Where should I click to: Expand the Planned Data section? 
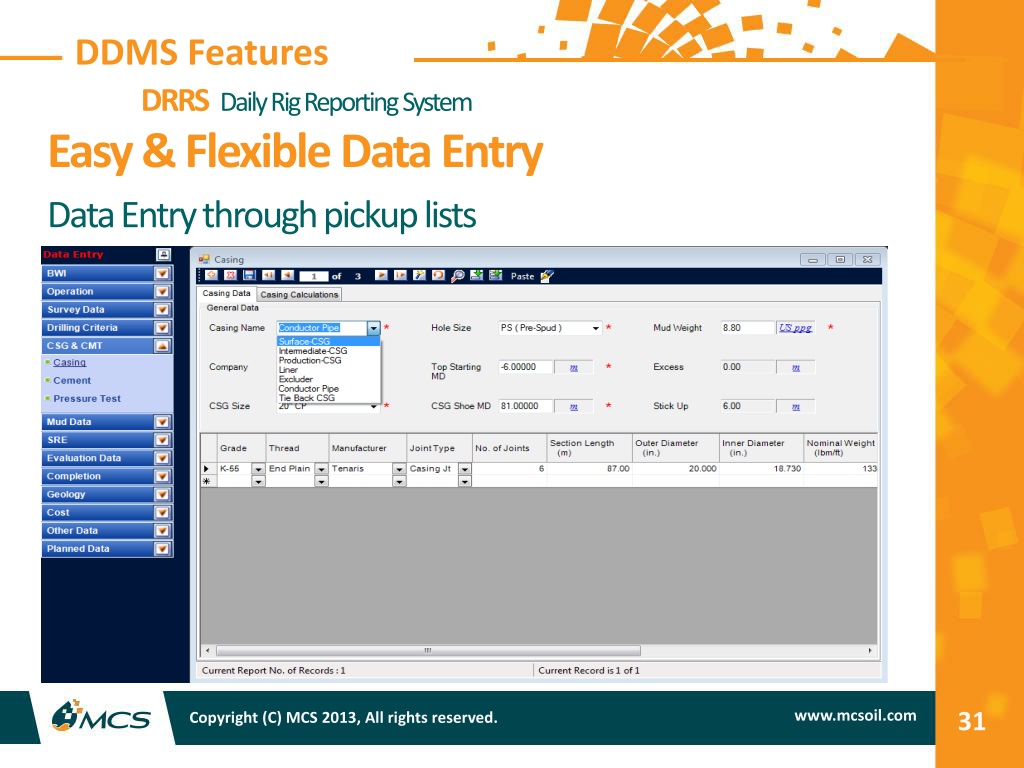162,549
